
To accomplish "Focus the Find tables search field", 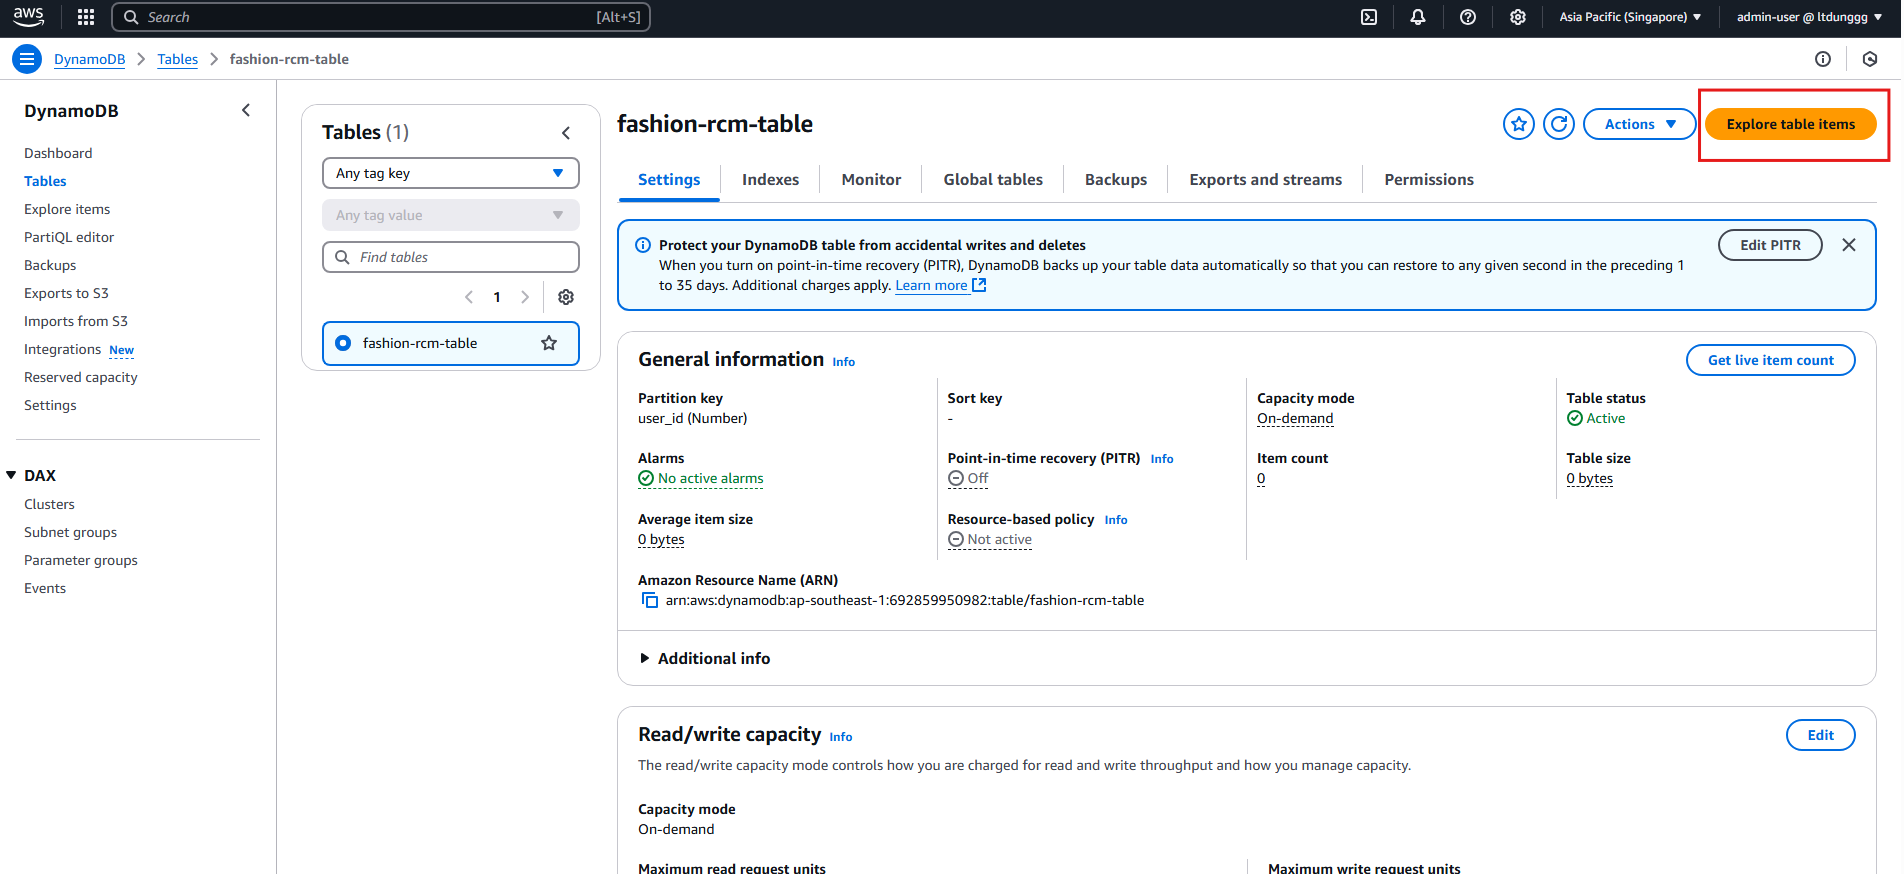I will point(451,257).
